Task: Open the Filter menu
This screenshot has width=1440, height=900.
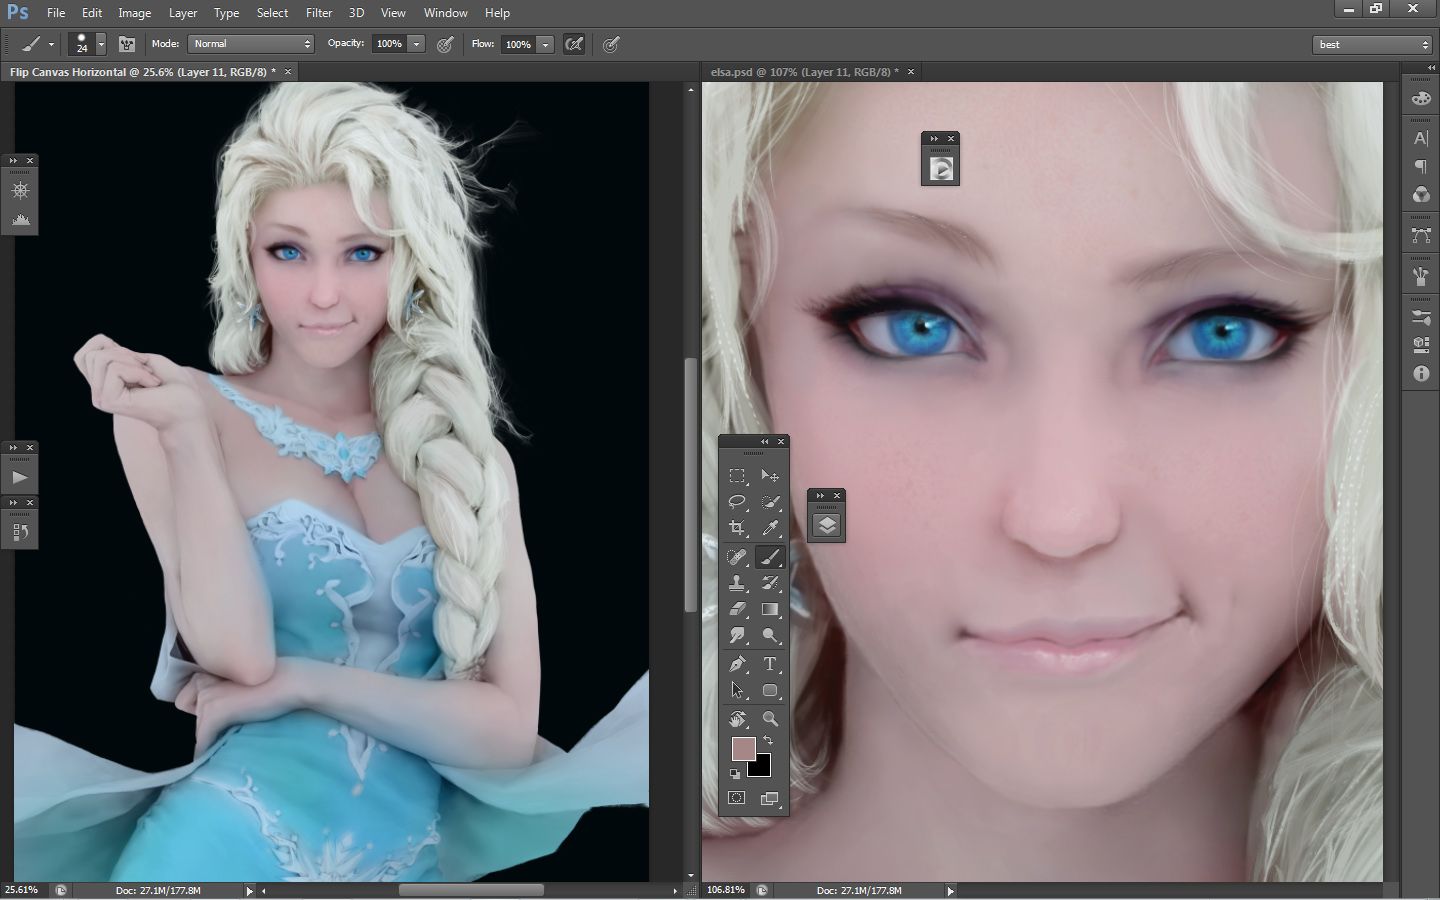Action: tap(319, 13)
